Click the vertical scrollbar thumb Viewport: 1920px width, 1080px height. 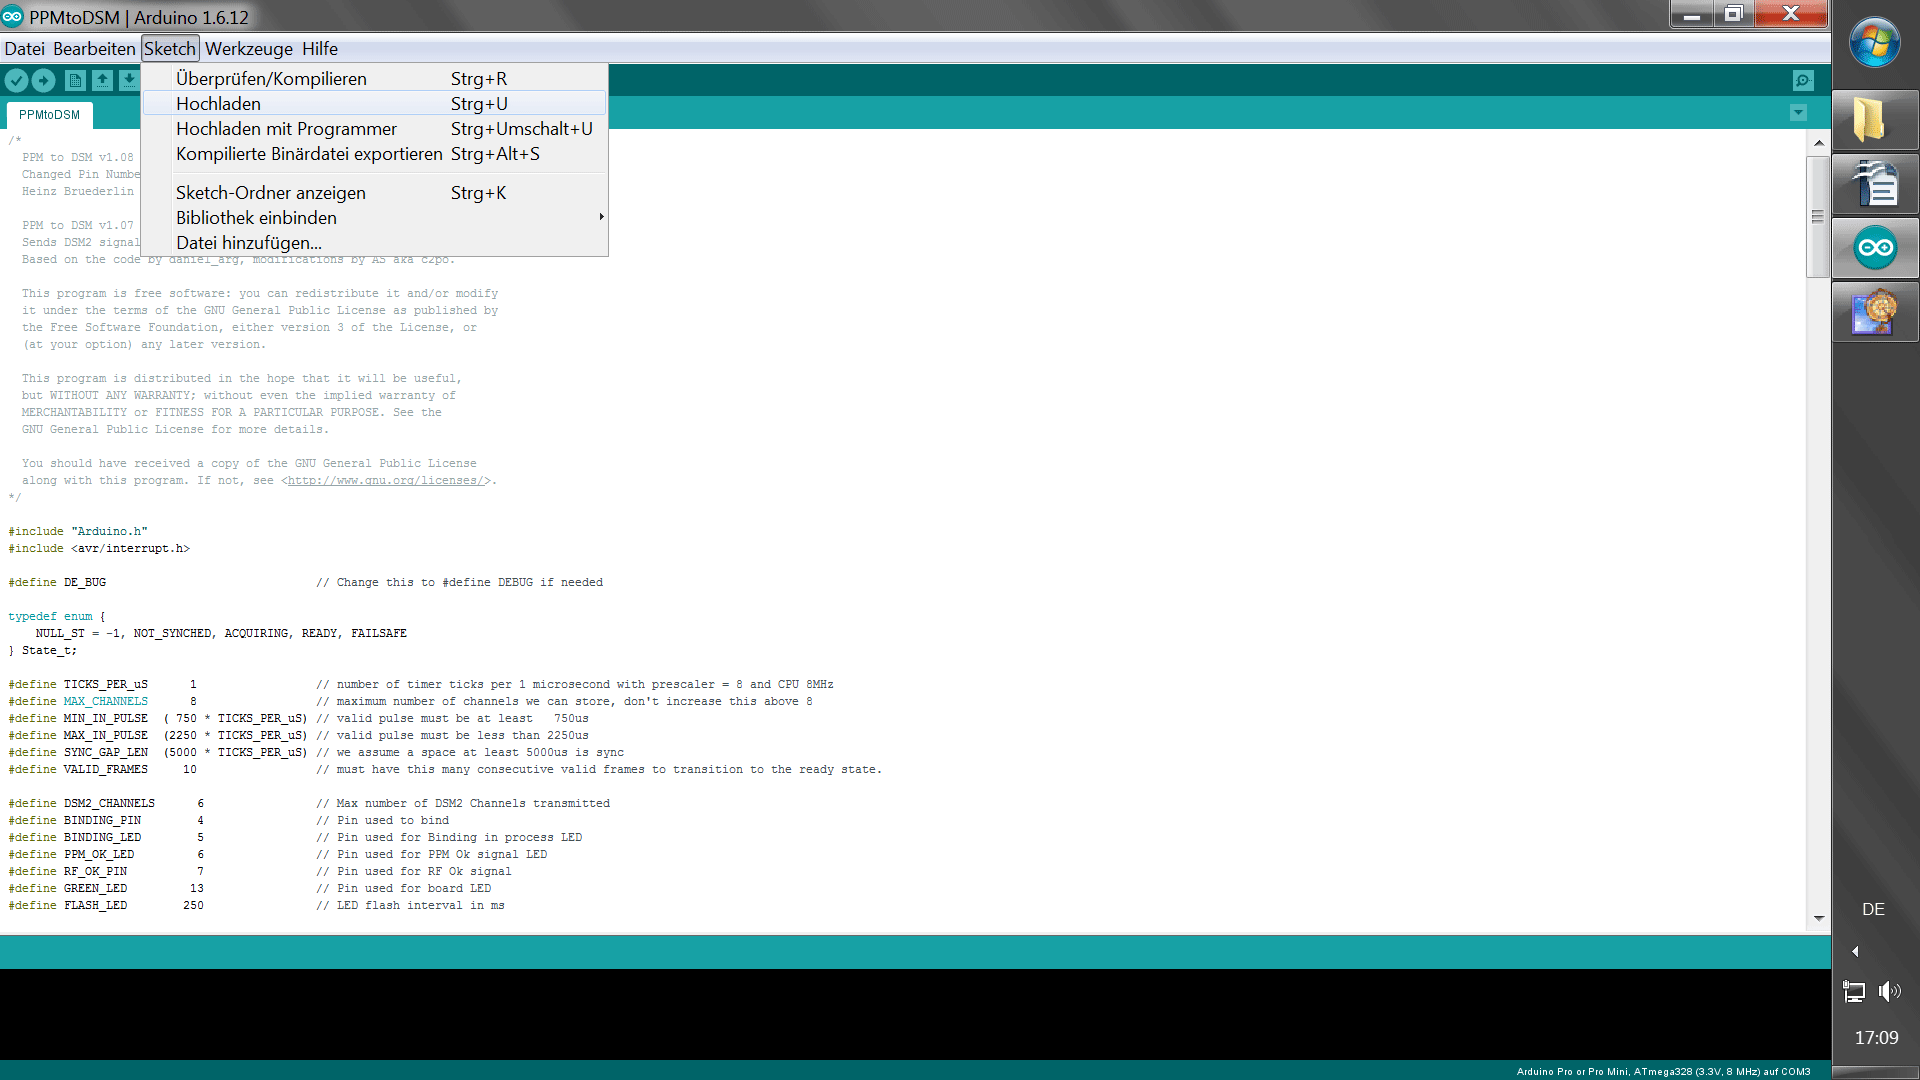point(1818,216)
